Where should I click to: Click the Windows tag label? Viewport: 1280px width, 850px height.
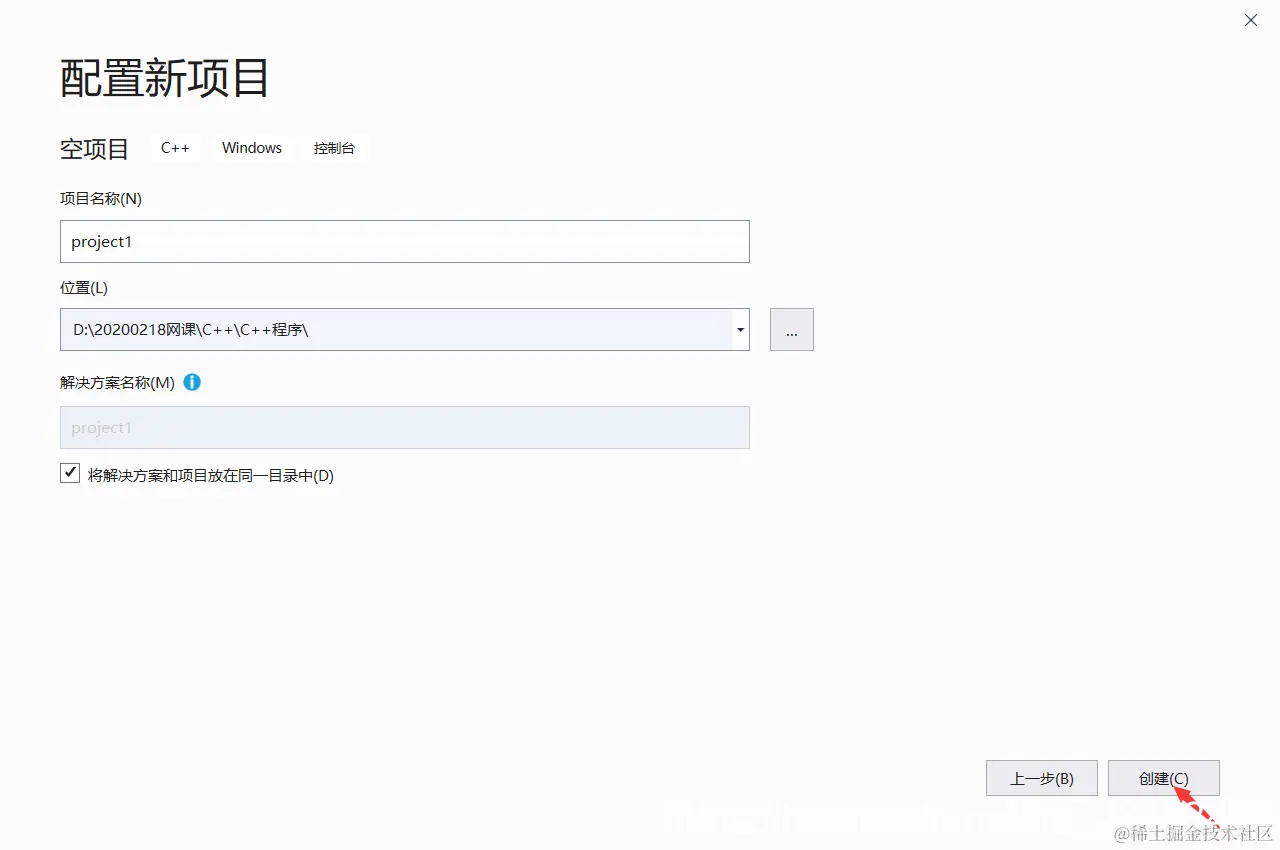coord(252,148)
